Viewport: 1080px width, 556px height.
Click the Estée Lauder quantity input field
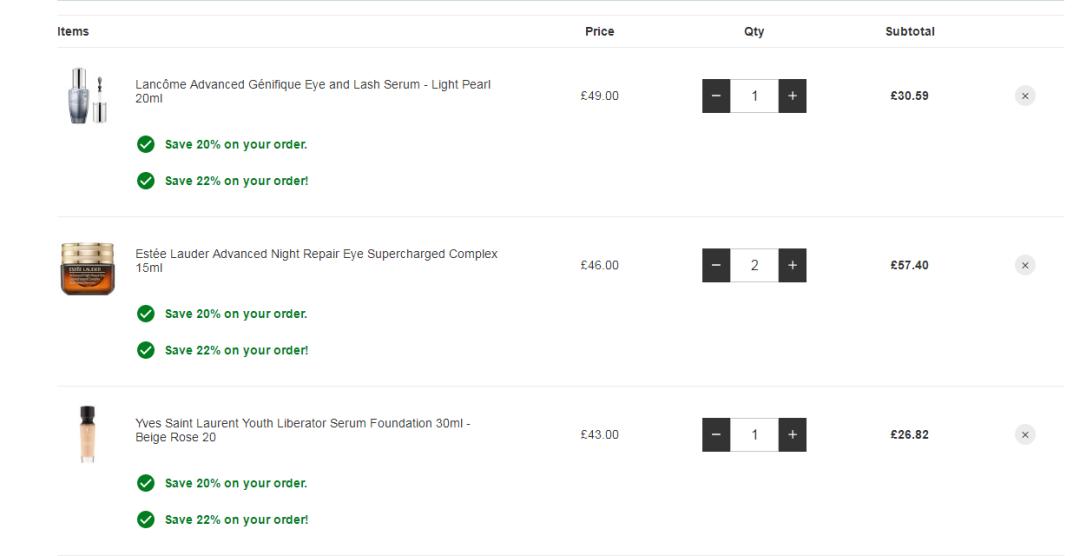point(754,265)
